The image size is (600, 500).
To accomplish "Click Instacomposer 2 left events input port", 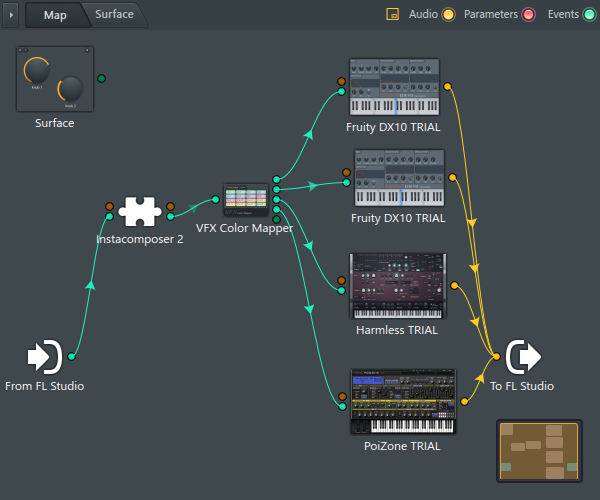I will click(x=109, y=217).
